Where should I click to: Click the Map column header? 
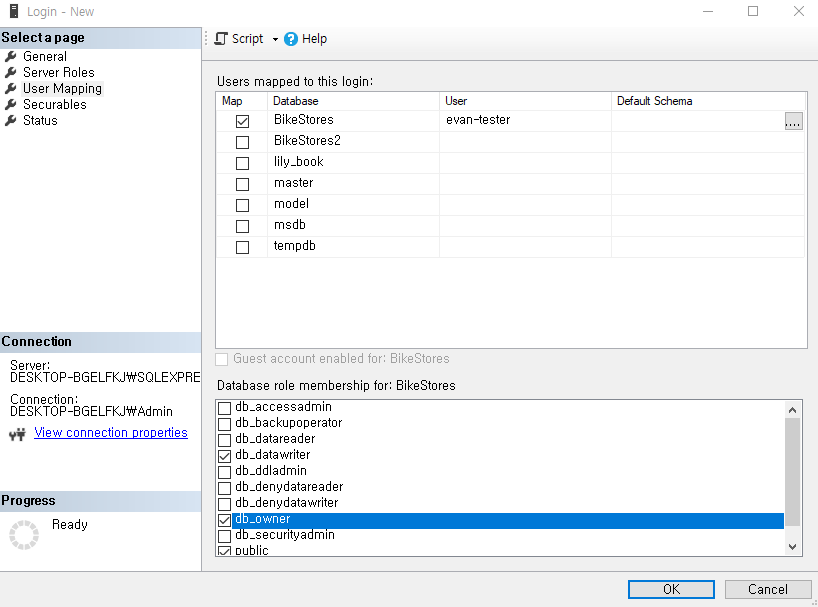pyautogui.click(x=242, y=101)
